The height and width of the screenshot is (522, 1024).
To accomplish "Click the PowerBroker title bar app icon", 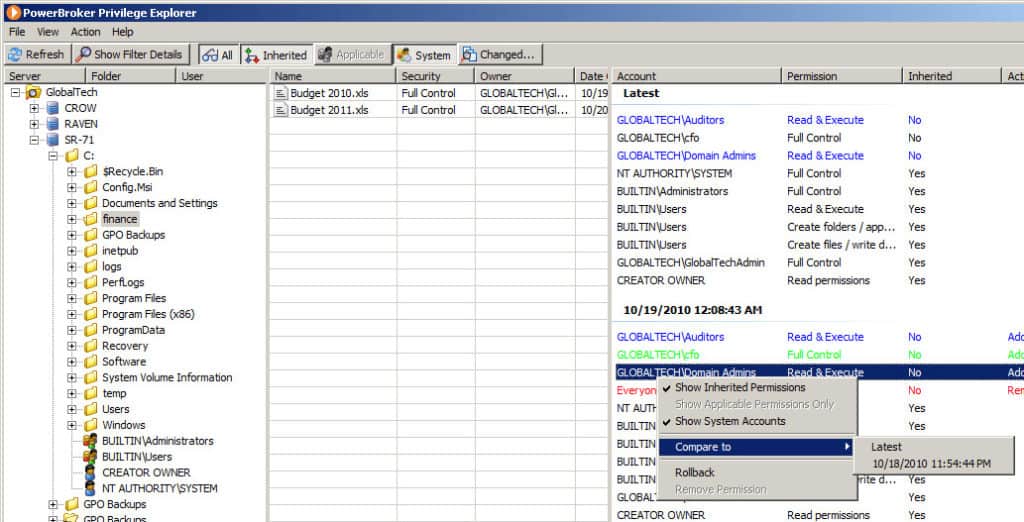I will [12, 12].
